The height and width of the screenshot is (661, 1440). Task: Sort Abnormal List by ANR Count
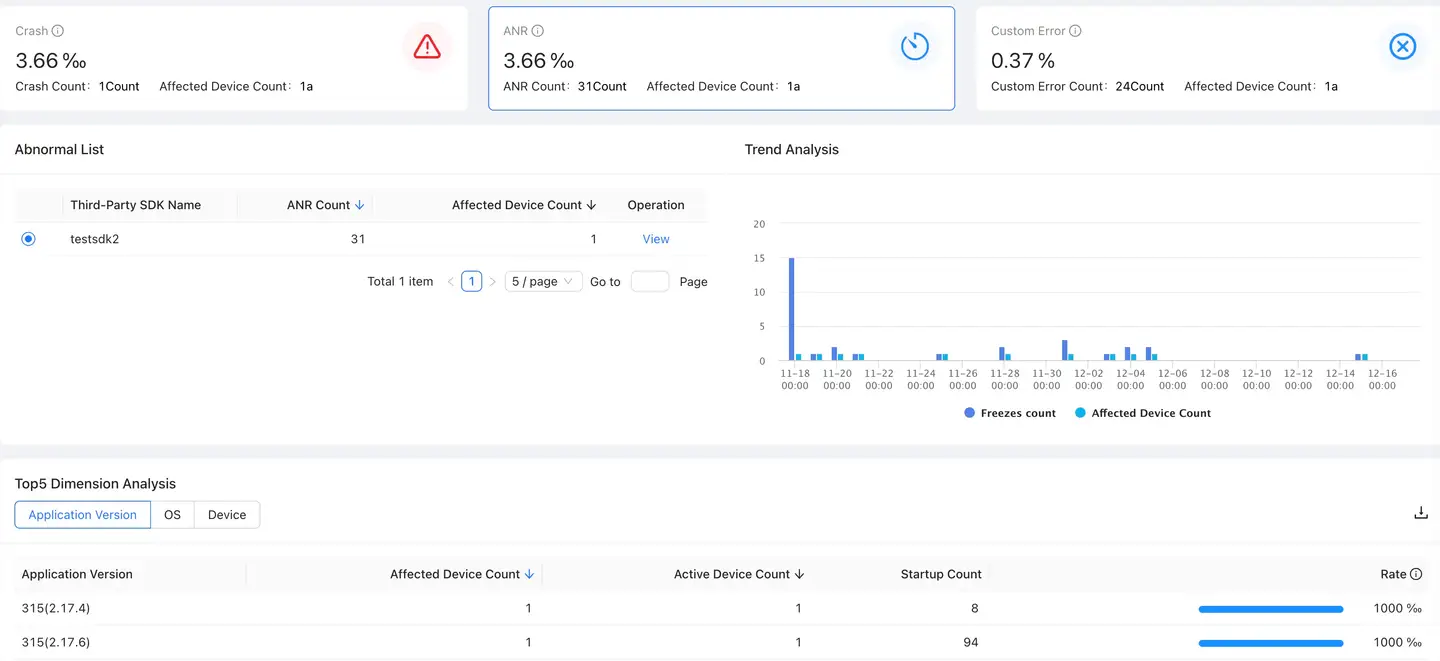pyautogui.click(x=359, y=205)
